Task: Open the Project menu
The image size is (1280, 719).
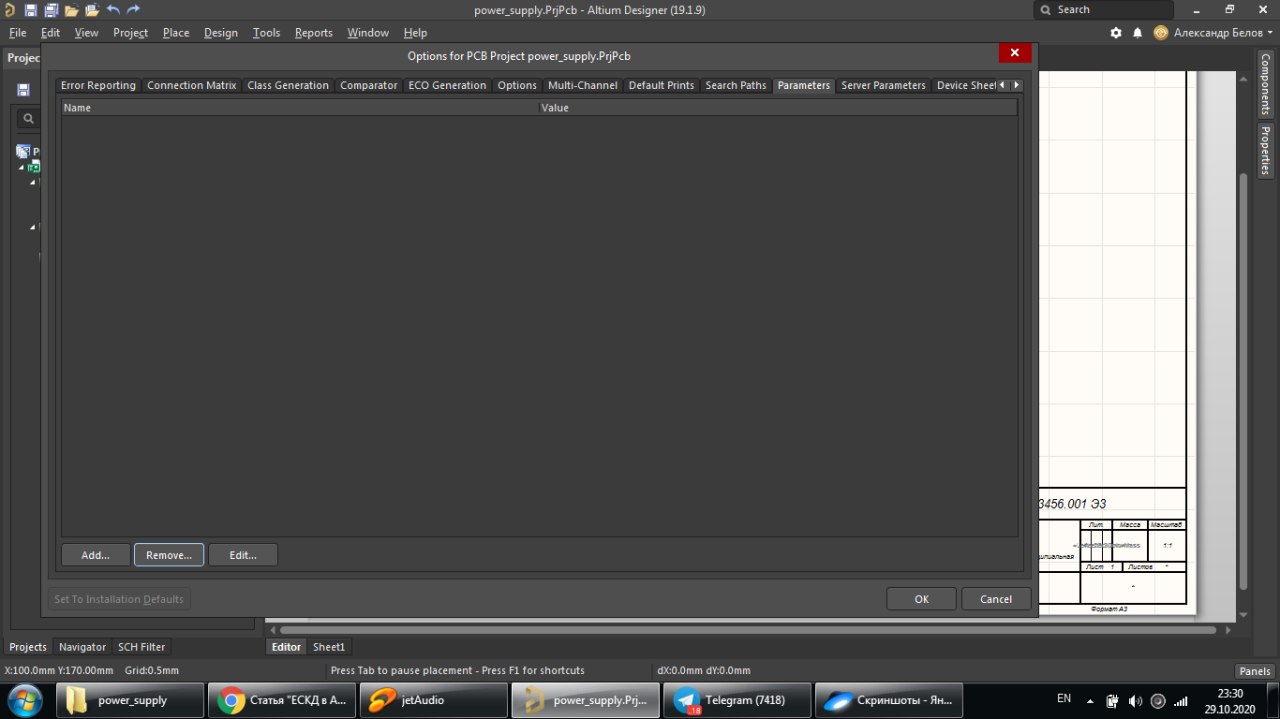Action: click(x=130, y=33)
